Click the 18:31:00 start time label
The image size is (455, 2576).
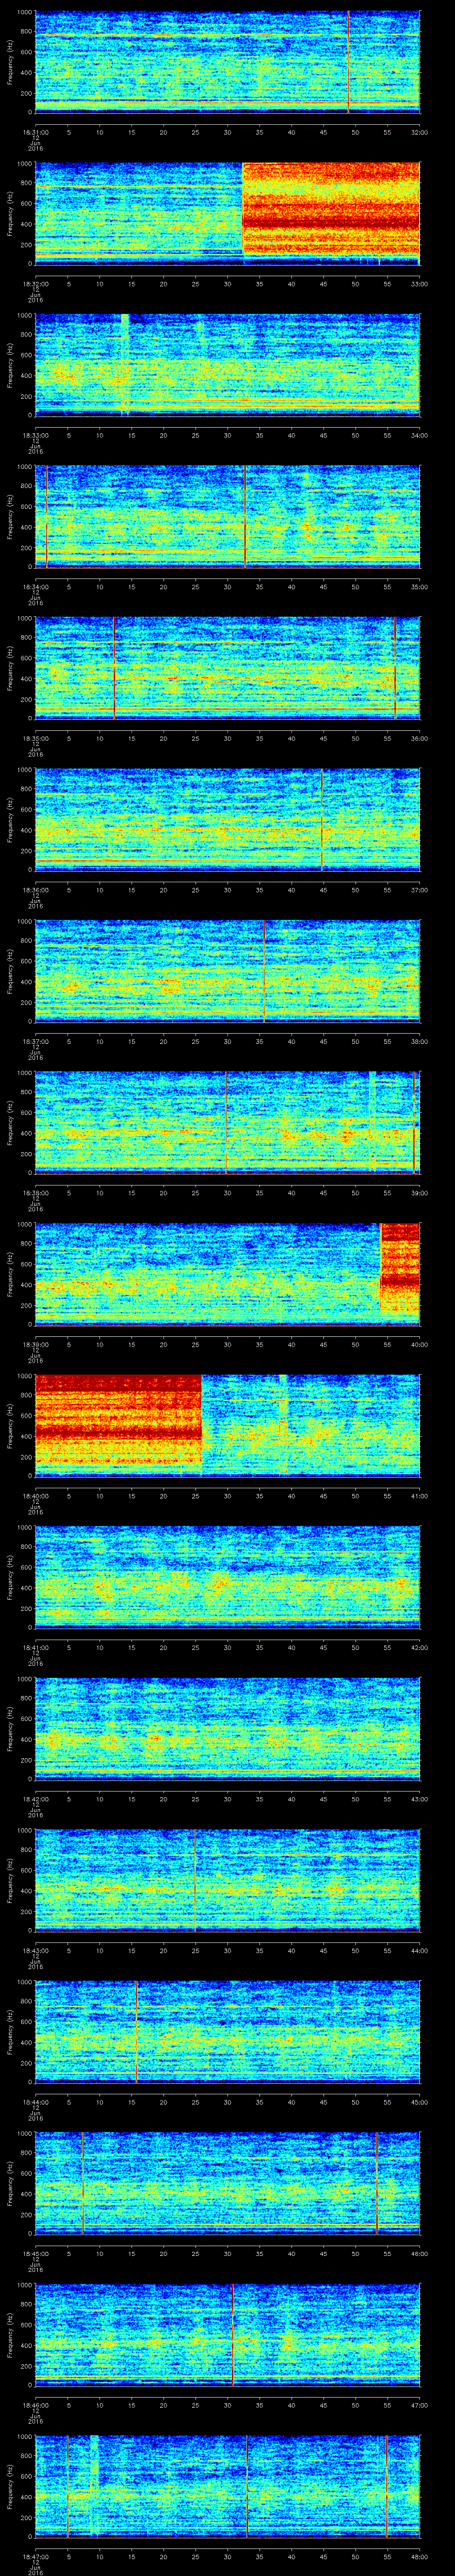click(36, 132)
